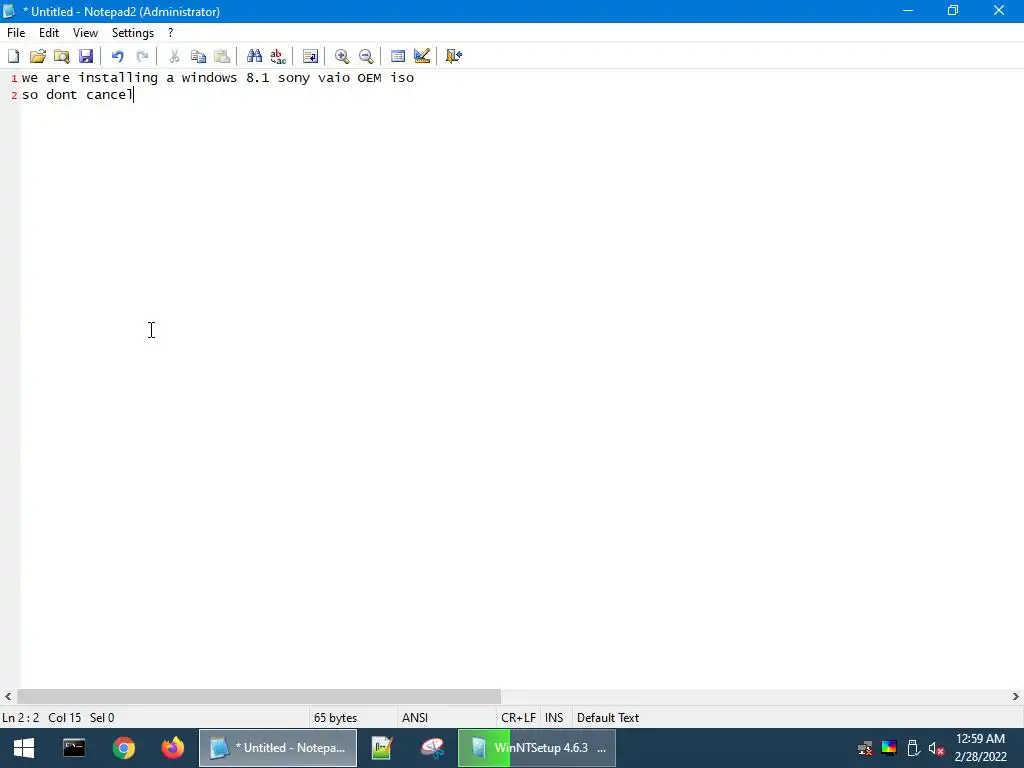Open the syntax scheme selector icon

coord(398,56)
